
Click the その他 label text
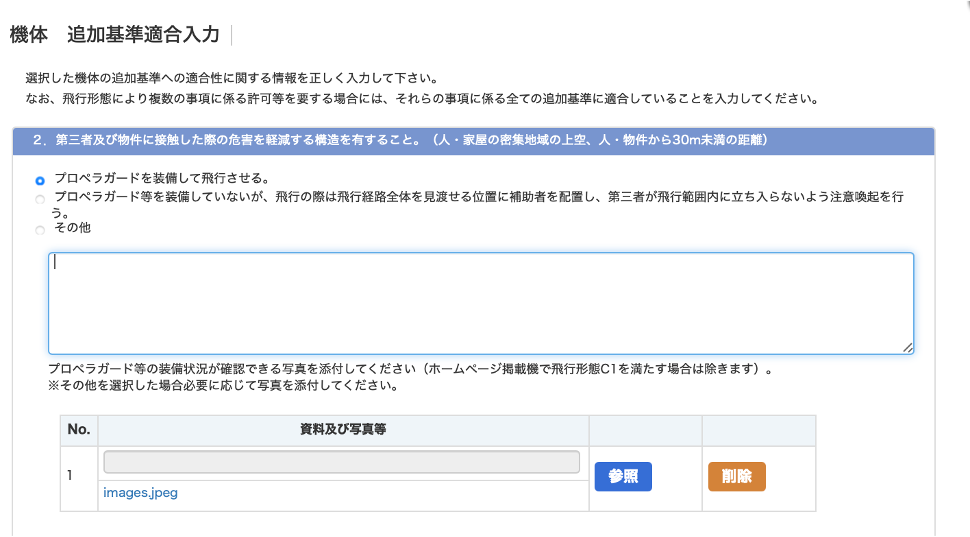point(74,227)
